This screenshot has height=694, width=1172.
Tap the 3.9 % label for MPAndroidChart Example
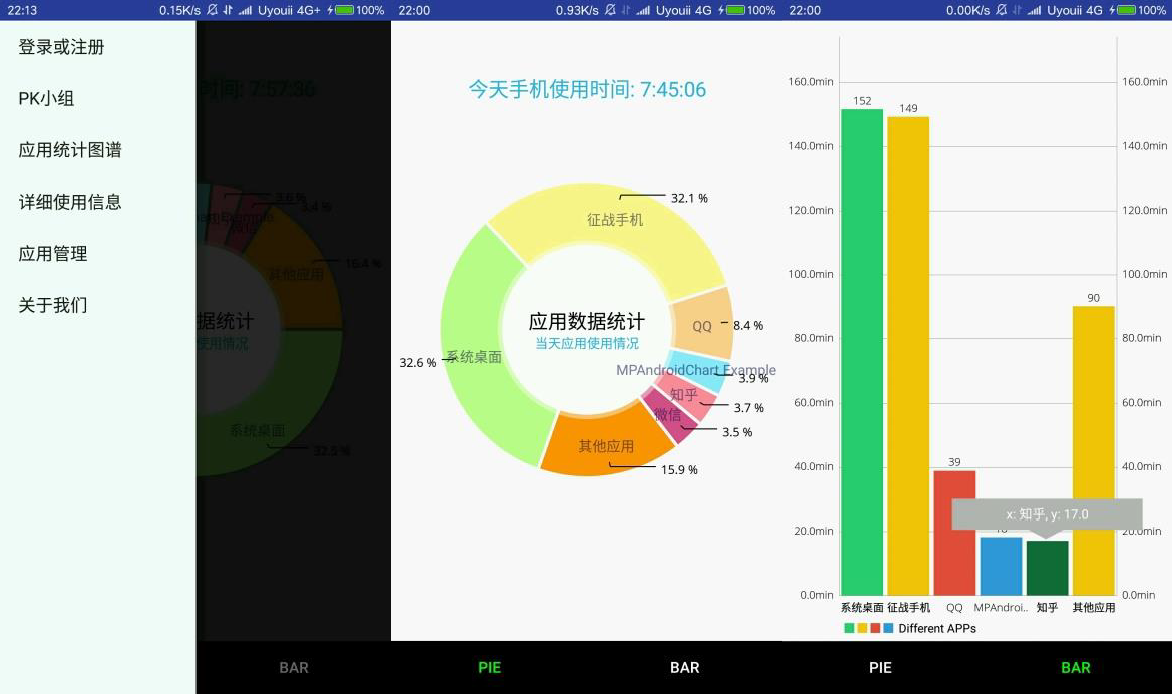(753, 378)
